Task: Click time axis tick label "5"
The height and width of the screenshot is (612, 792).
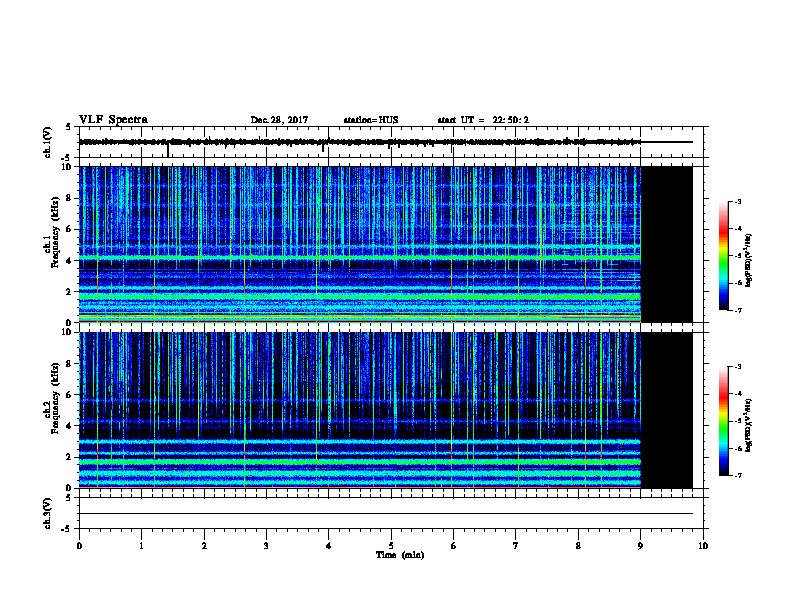Action: click(391, 545)
